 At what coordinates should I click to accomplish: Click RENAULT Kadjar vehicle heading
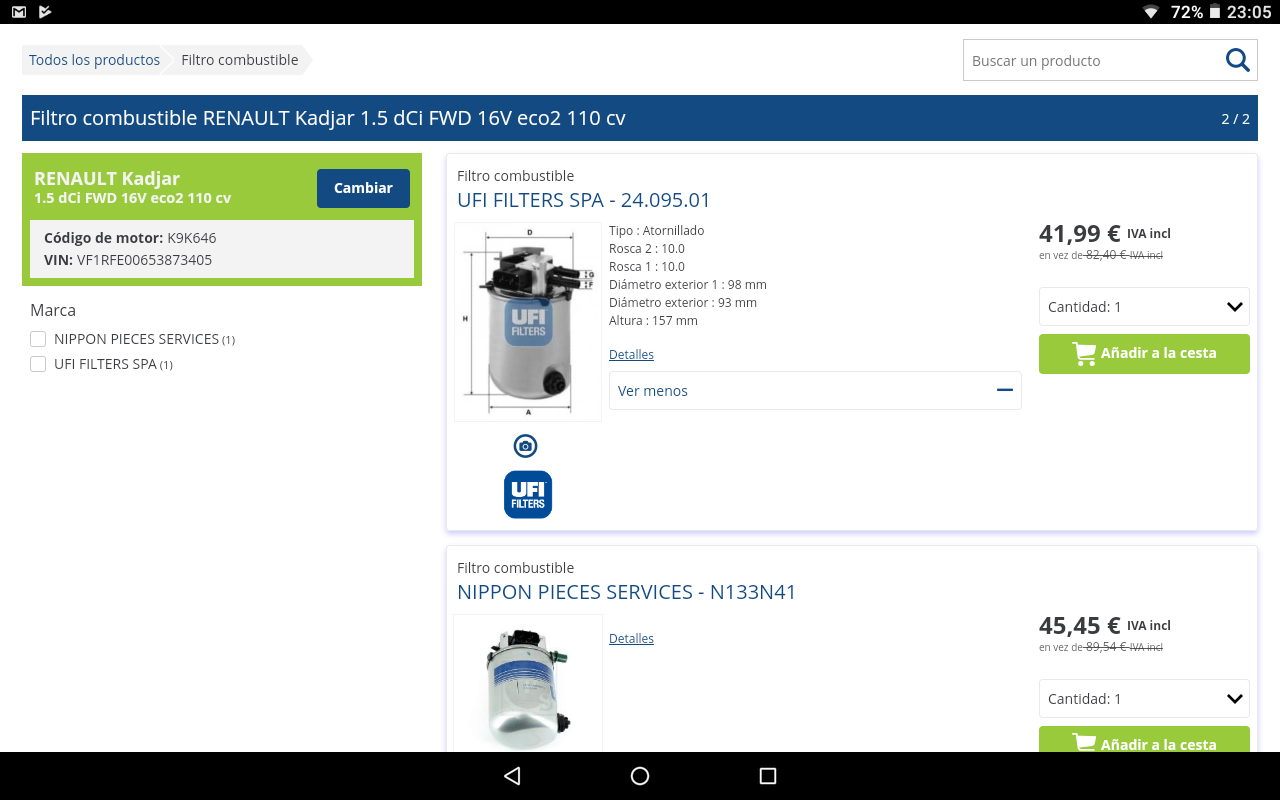107,179
